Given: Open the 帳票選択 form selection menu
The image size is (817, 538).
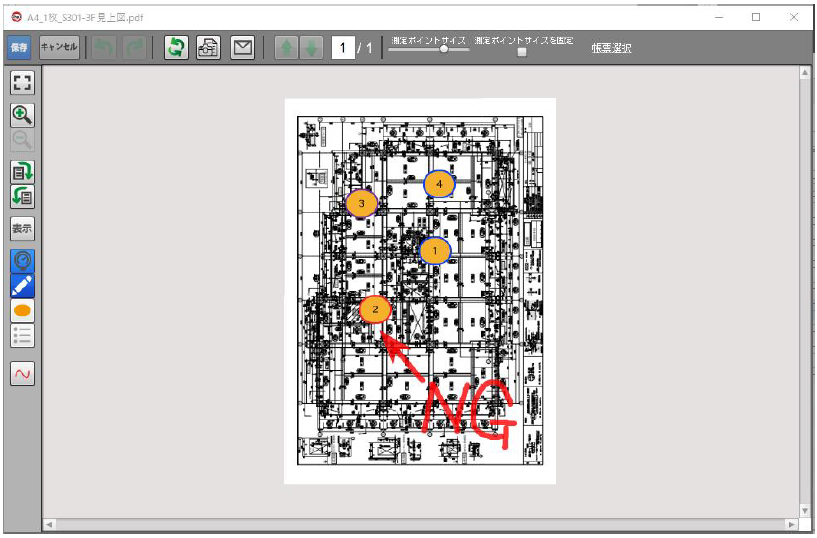Looking at the screenshot, I should 610,48.
